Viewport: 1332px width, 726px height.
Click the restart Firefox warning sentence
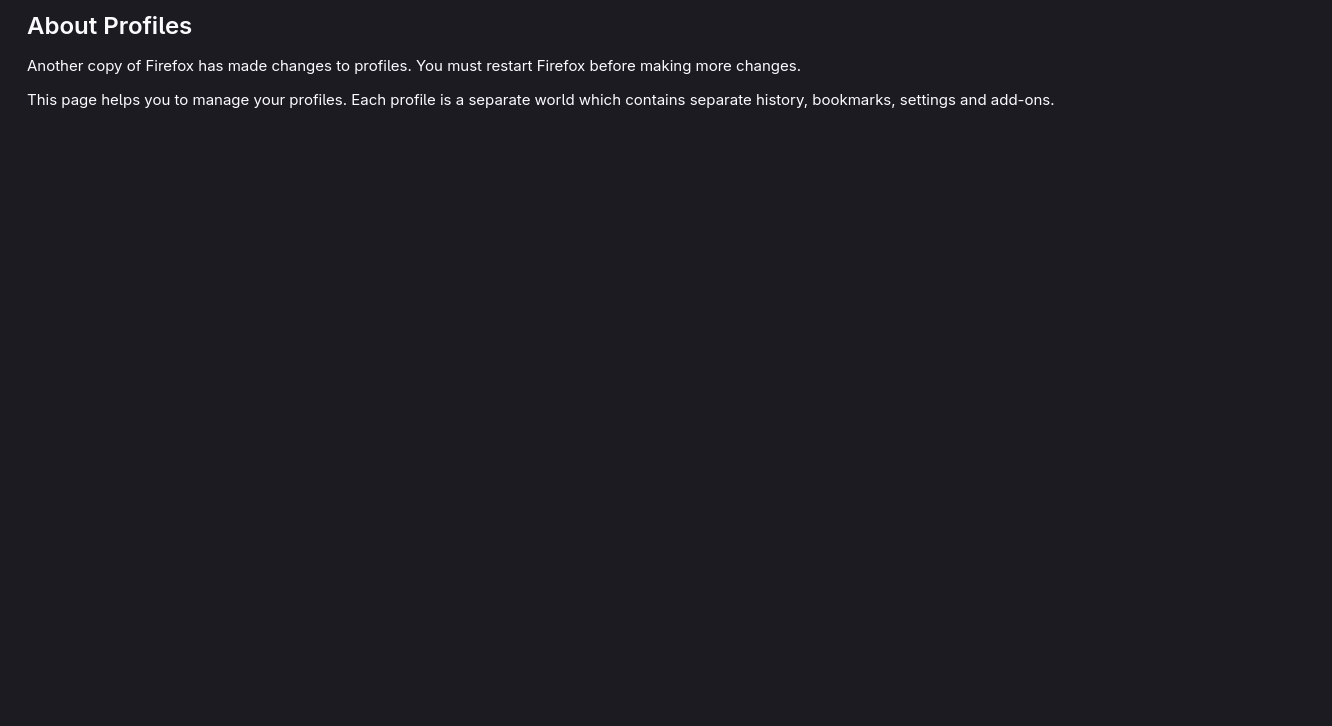[413, 66]
